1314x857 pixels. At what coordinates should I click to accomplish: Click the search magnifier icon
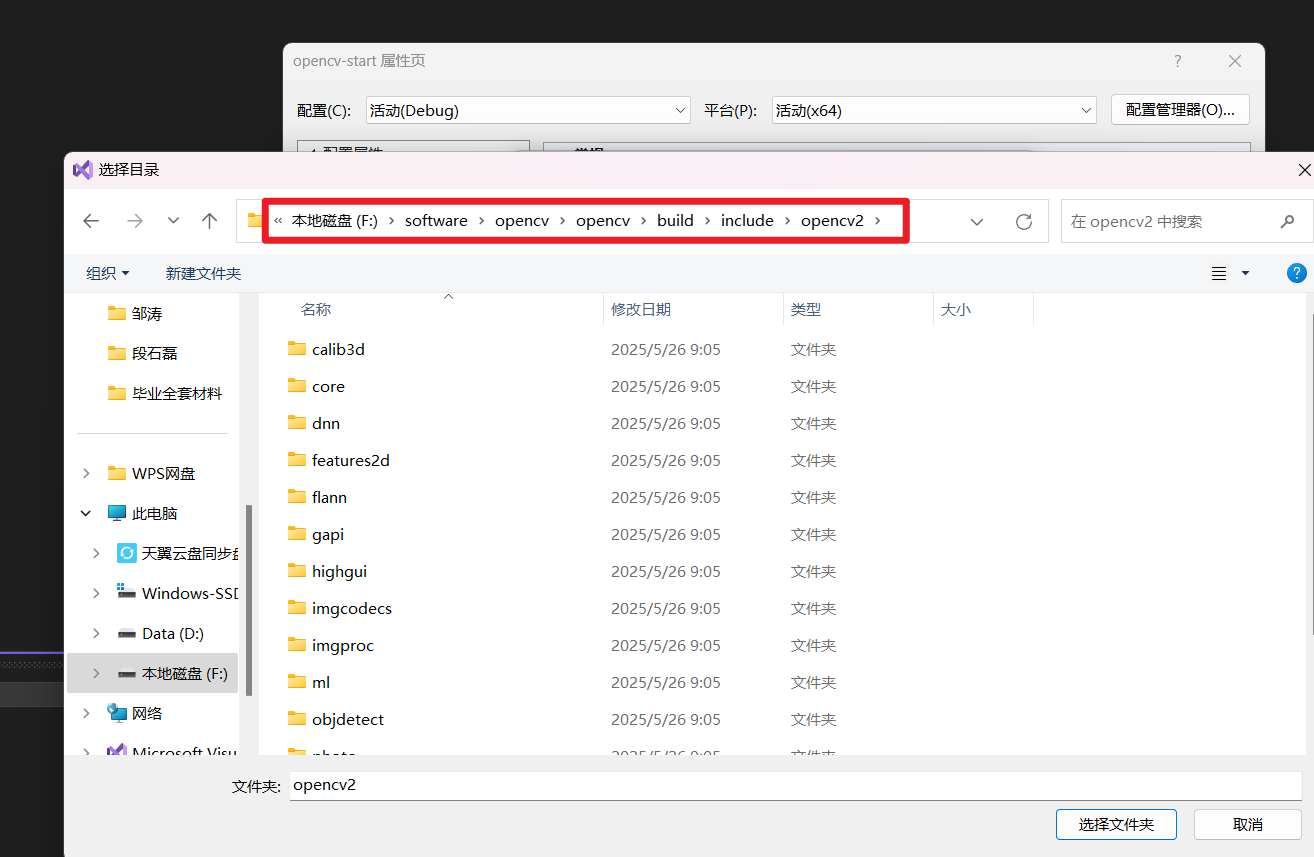click(1287, 221)
